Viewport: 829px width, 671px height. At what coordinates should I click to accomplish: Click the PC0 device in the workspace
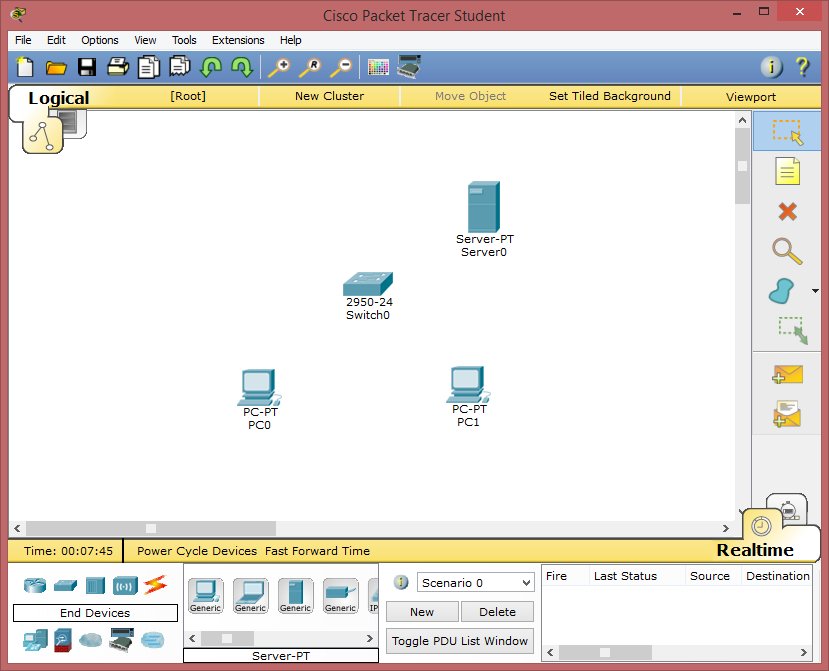click(x=258, y=390)
